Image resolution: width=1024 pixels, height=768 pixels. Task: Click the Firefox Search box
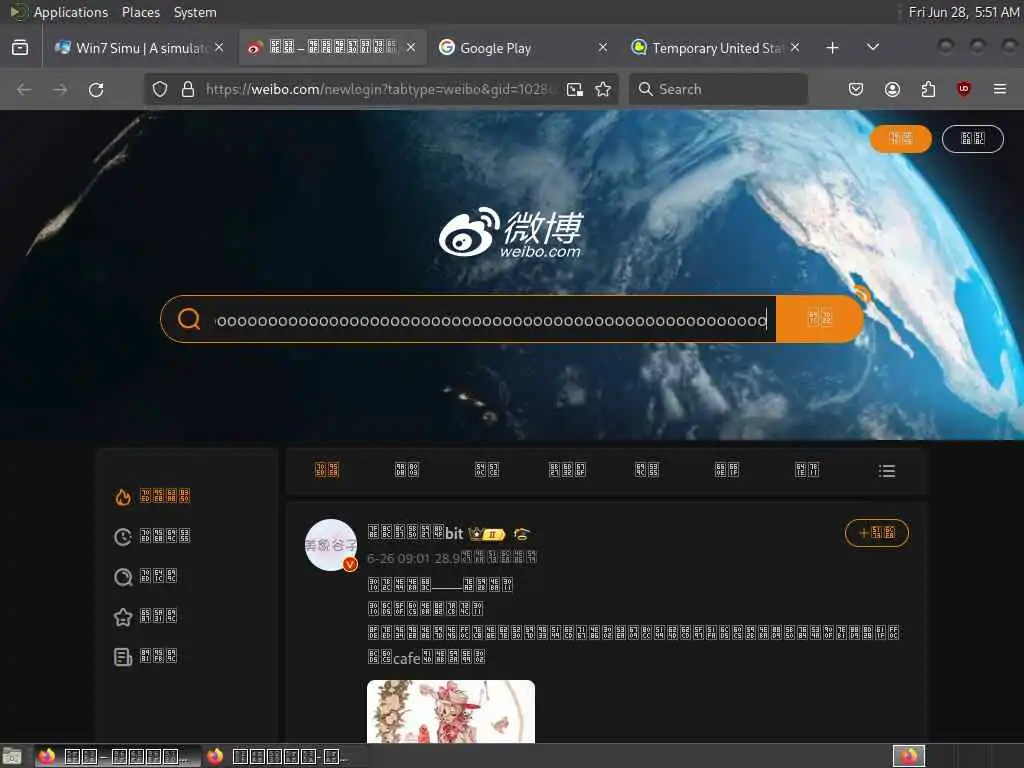718,89
